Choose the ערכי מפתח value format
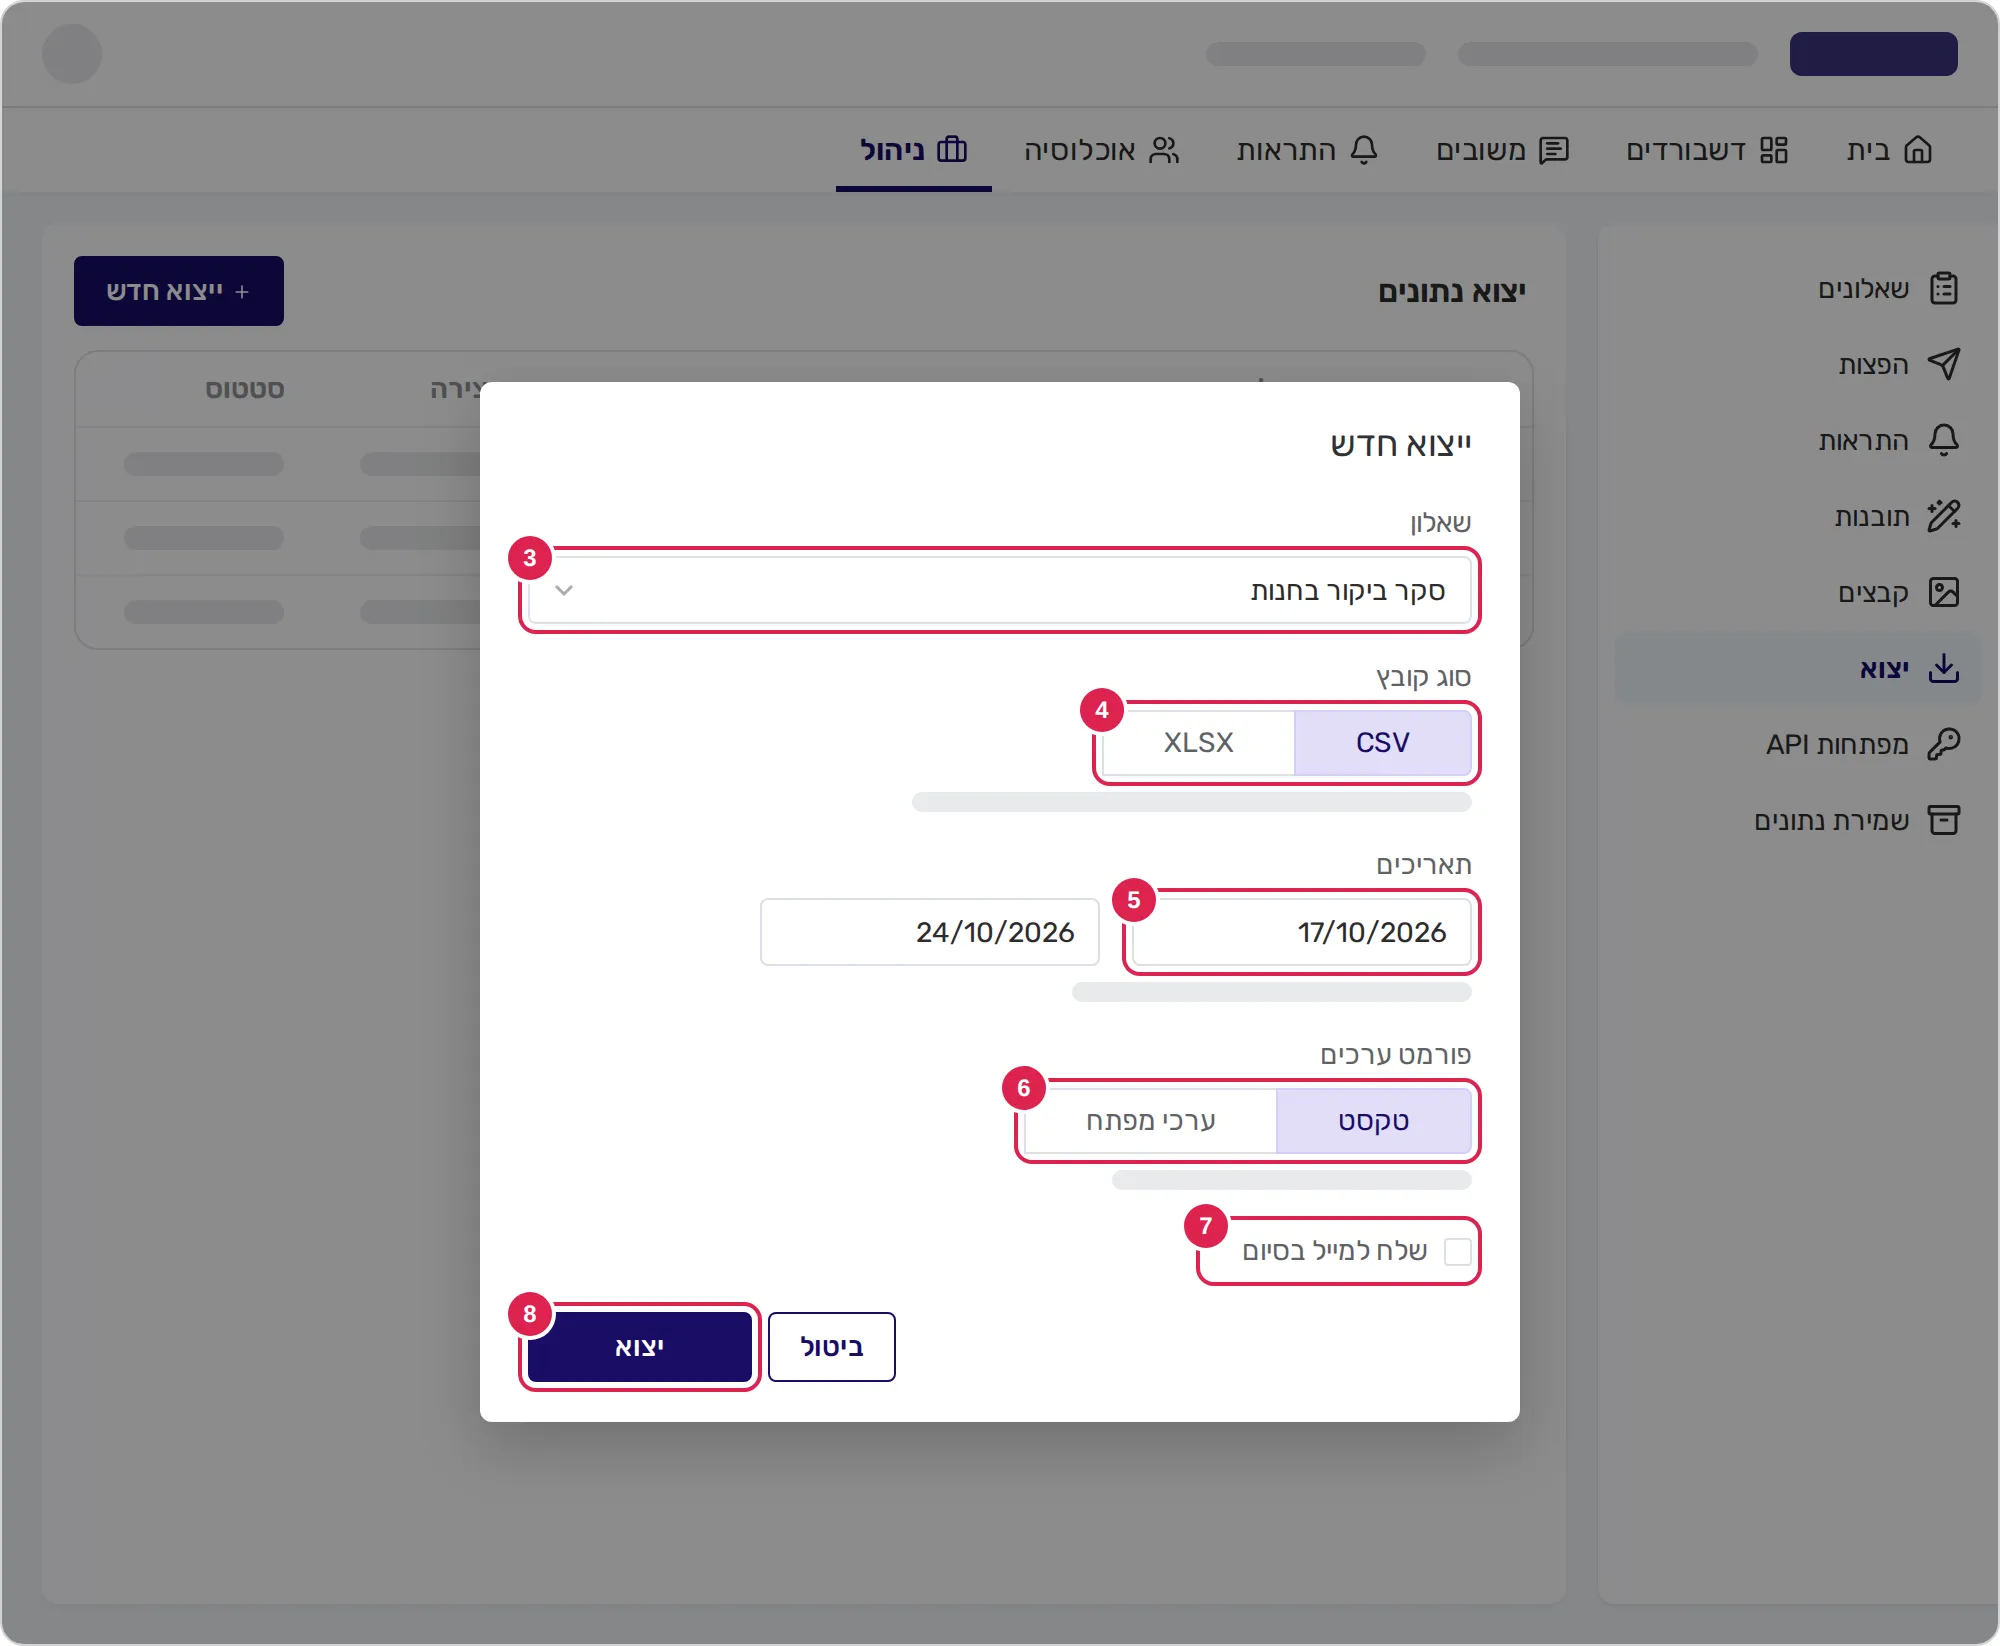This screenshot has width=2000, height=1646. point(1151,1121)
